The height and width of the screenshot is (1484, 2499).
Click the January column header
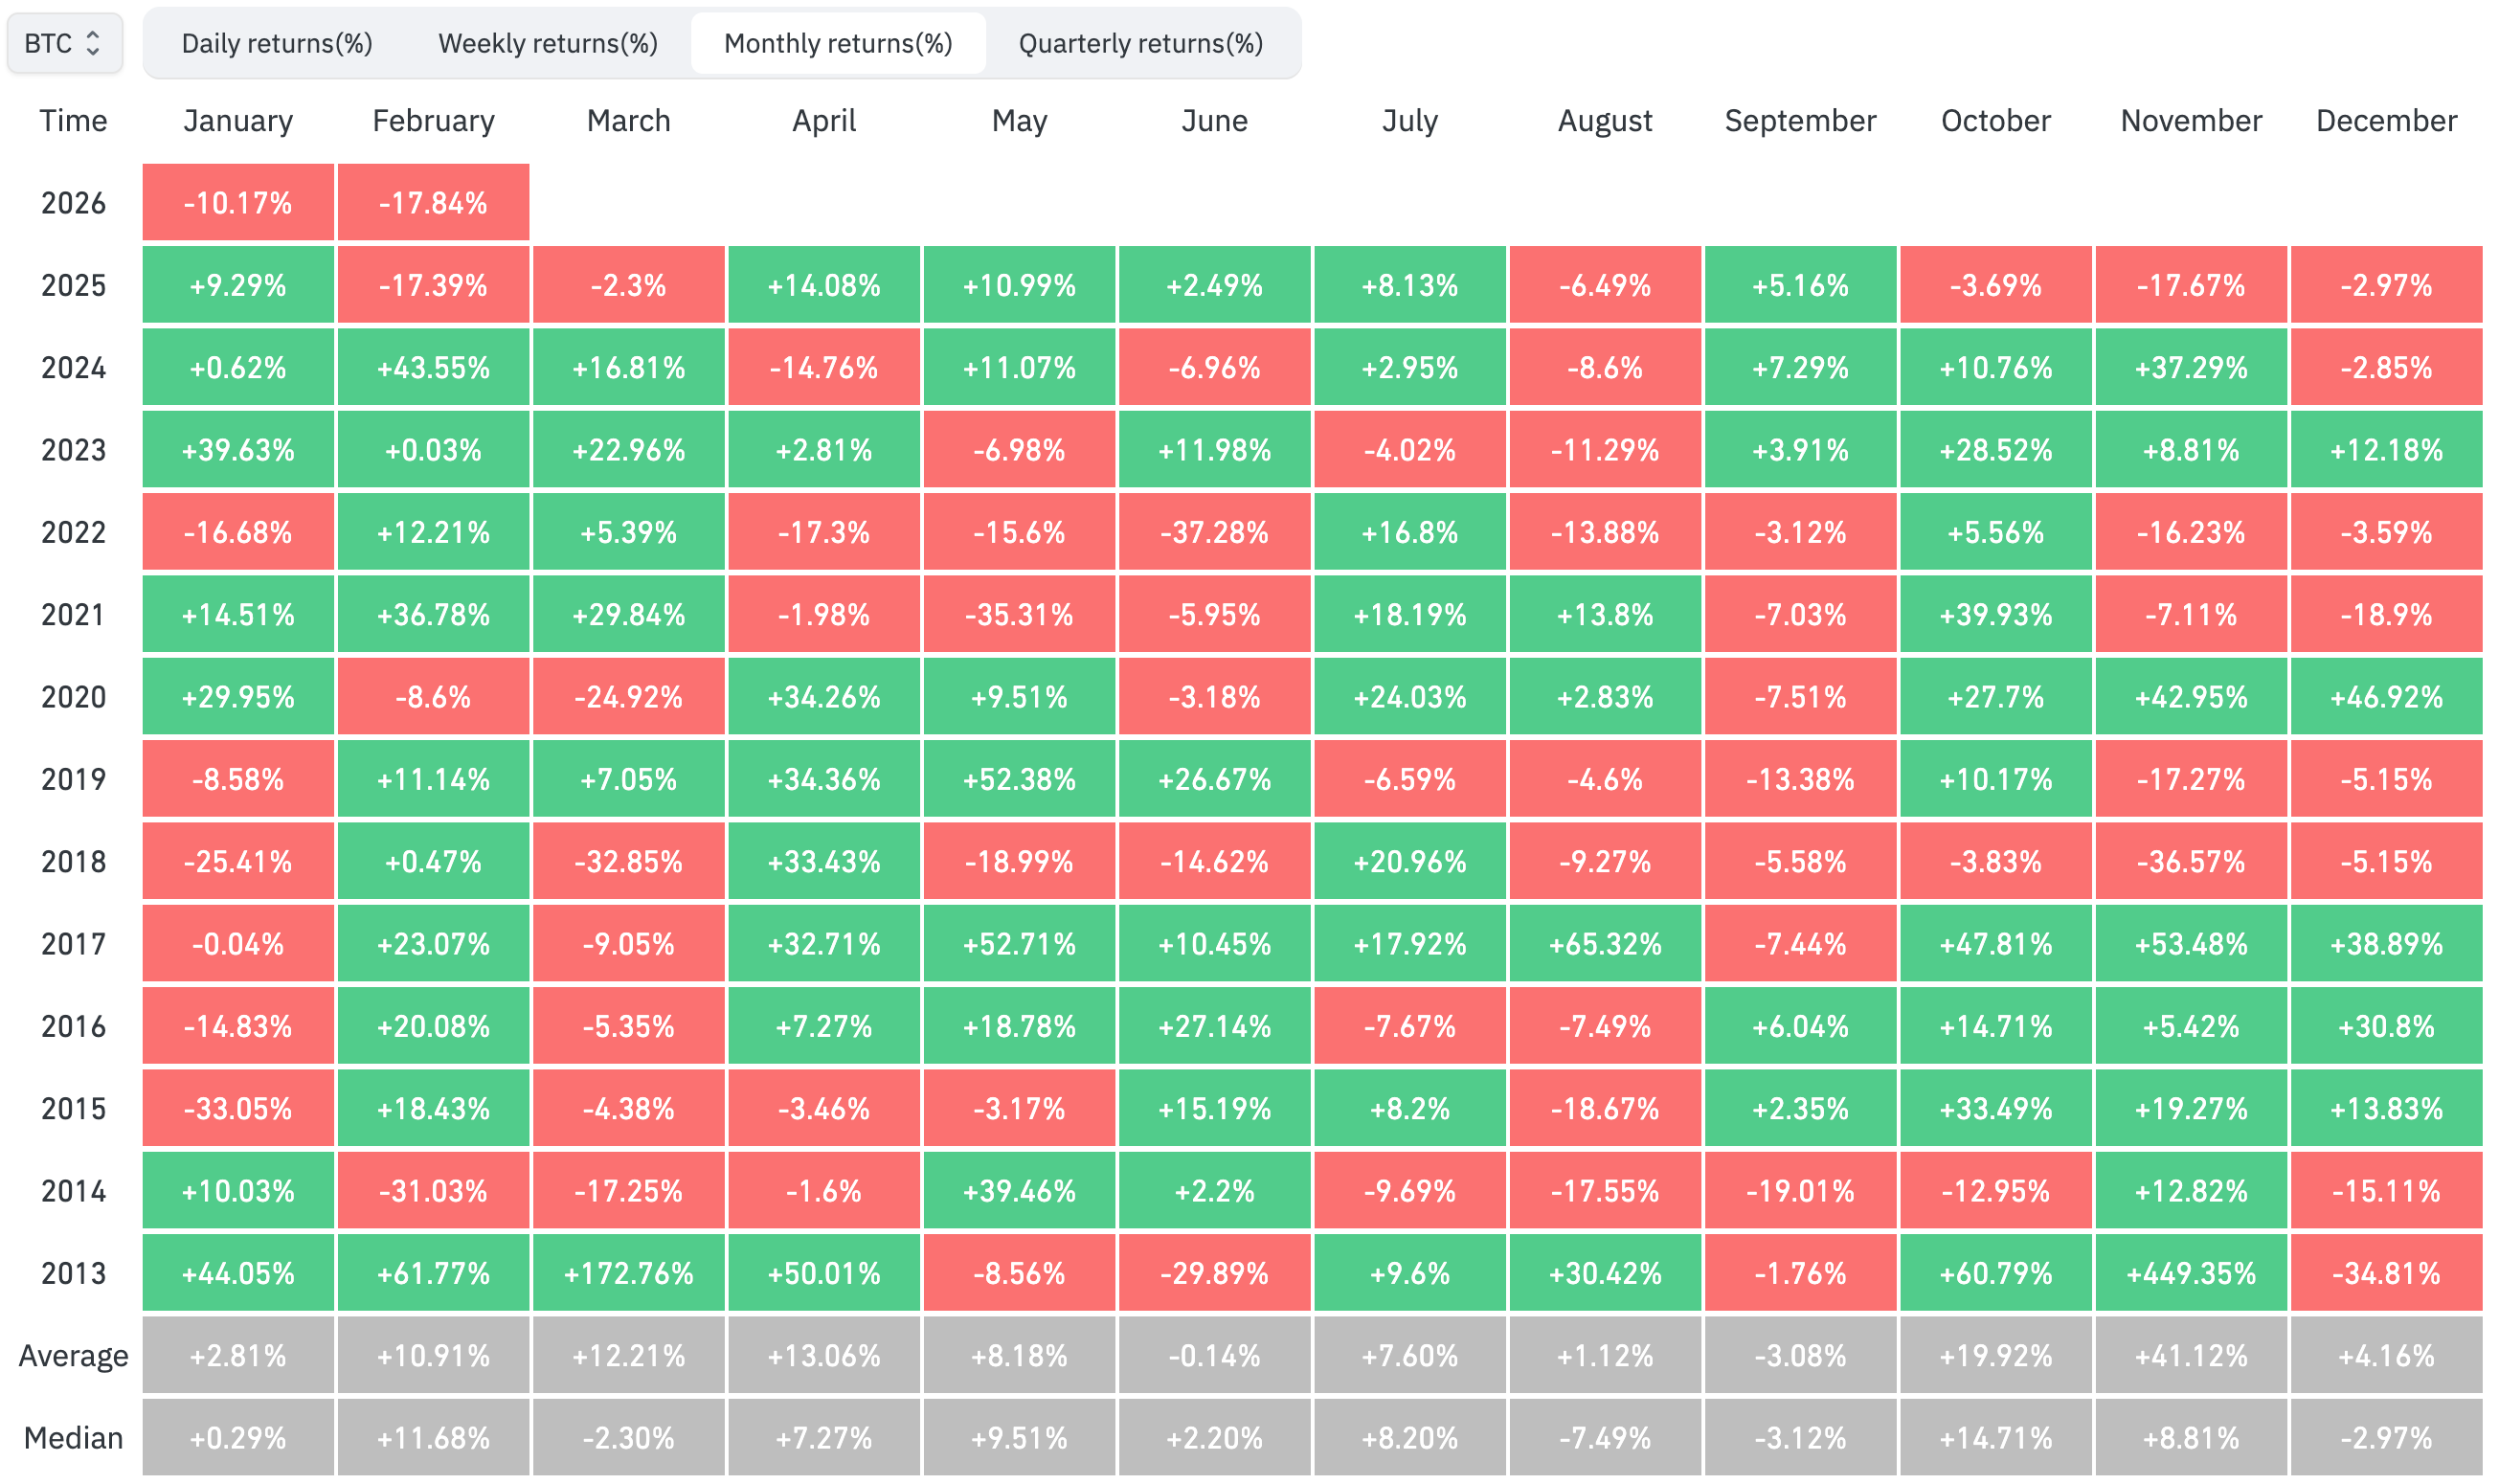coord(238,121)
